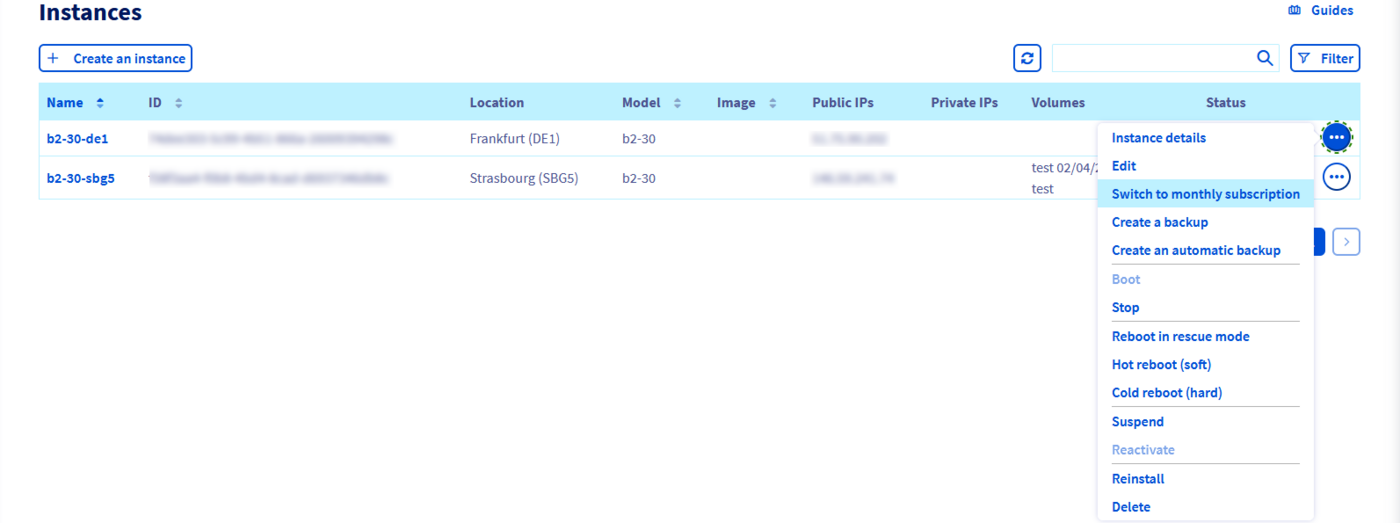Open actions menu for b2-30-sbg5

click(x=1336, y=177)
